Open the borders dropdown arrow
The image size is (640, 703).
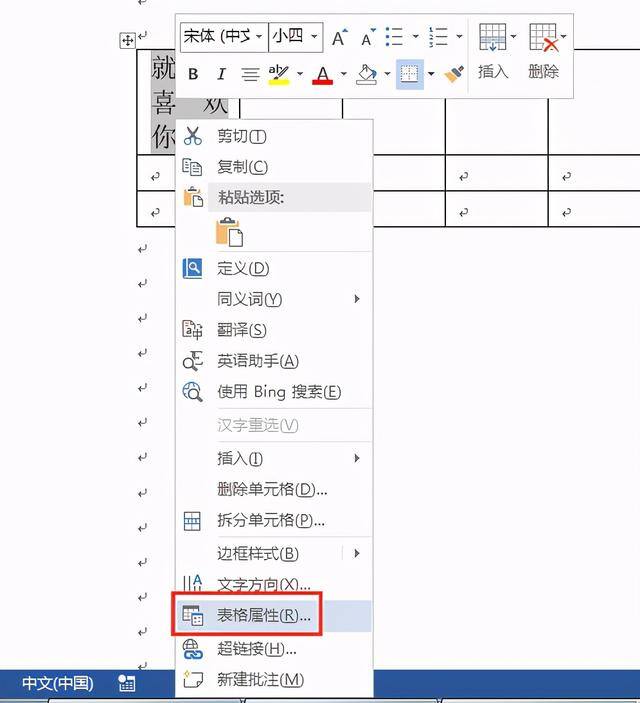click(x=431, y=74)
